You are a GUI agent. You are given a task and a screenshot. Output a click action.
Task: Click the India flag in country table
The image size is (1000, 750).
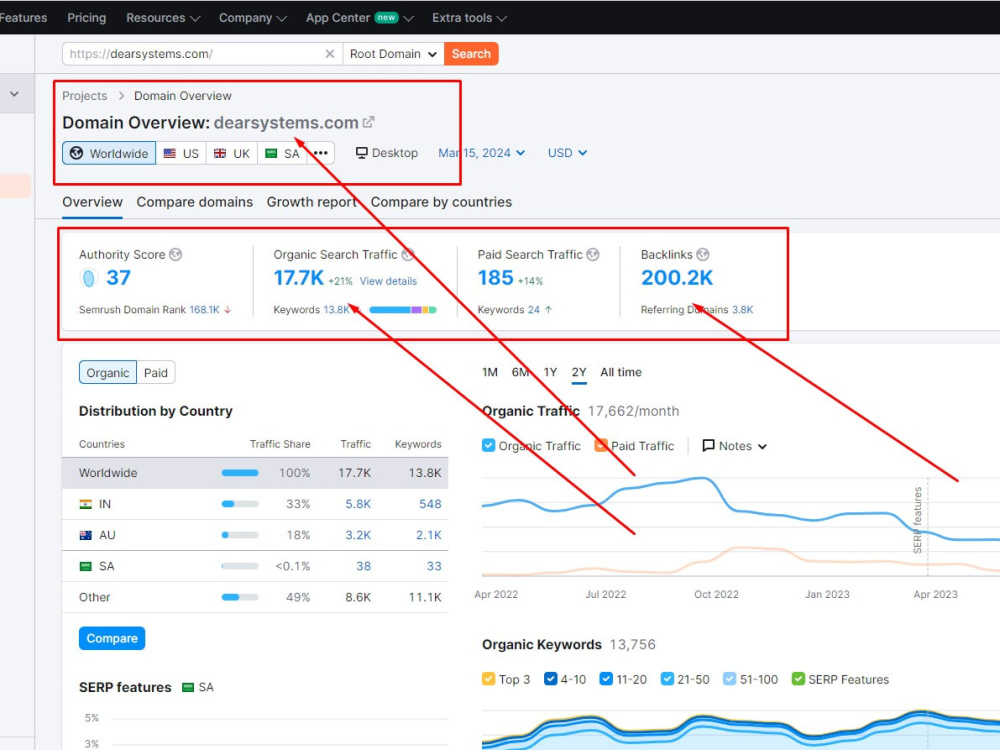[x=85, y=504]
